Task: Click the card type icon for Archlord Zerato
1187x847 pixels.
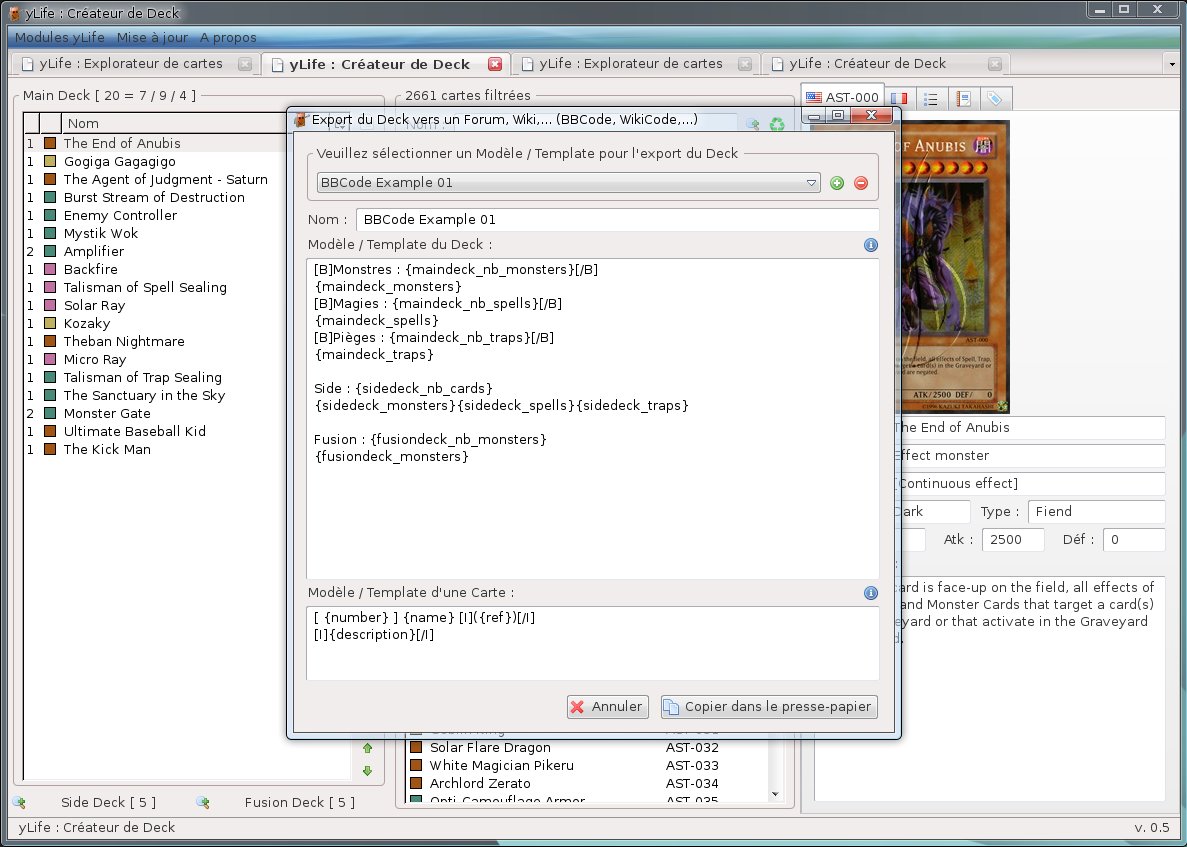Action: click(x=416, y=783)
